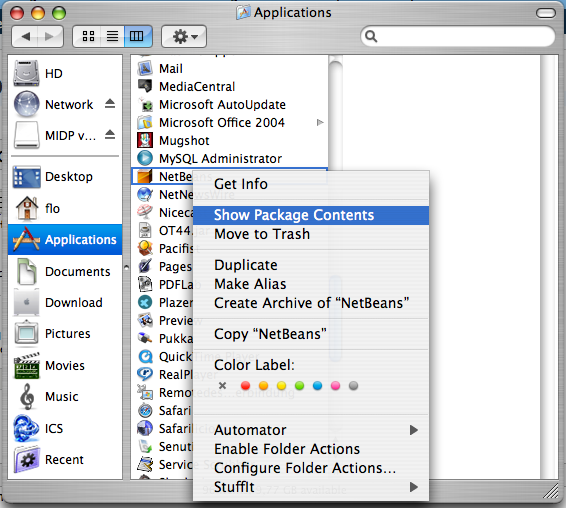Apply the yellow color label
This screenshot has height=508, width=566.
[x=282, y=386]
